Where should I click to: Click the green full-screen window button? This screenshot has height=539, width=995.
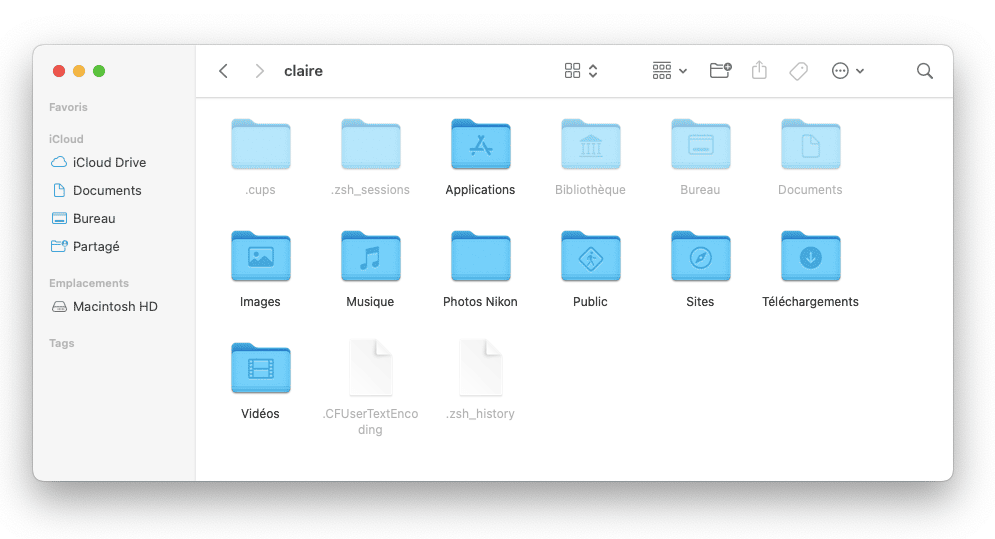(99, 71)
